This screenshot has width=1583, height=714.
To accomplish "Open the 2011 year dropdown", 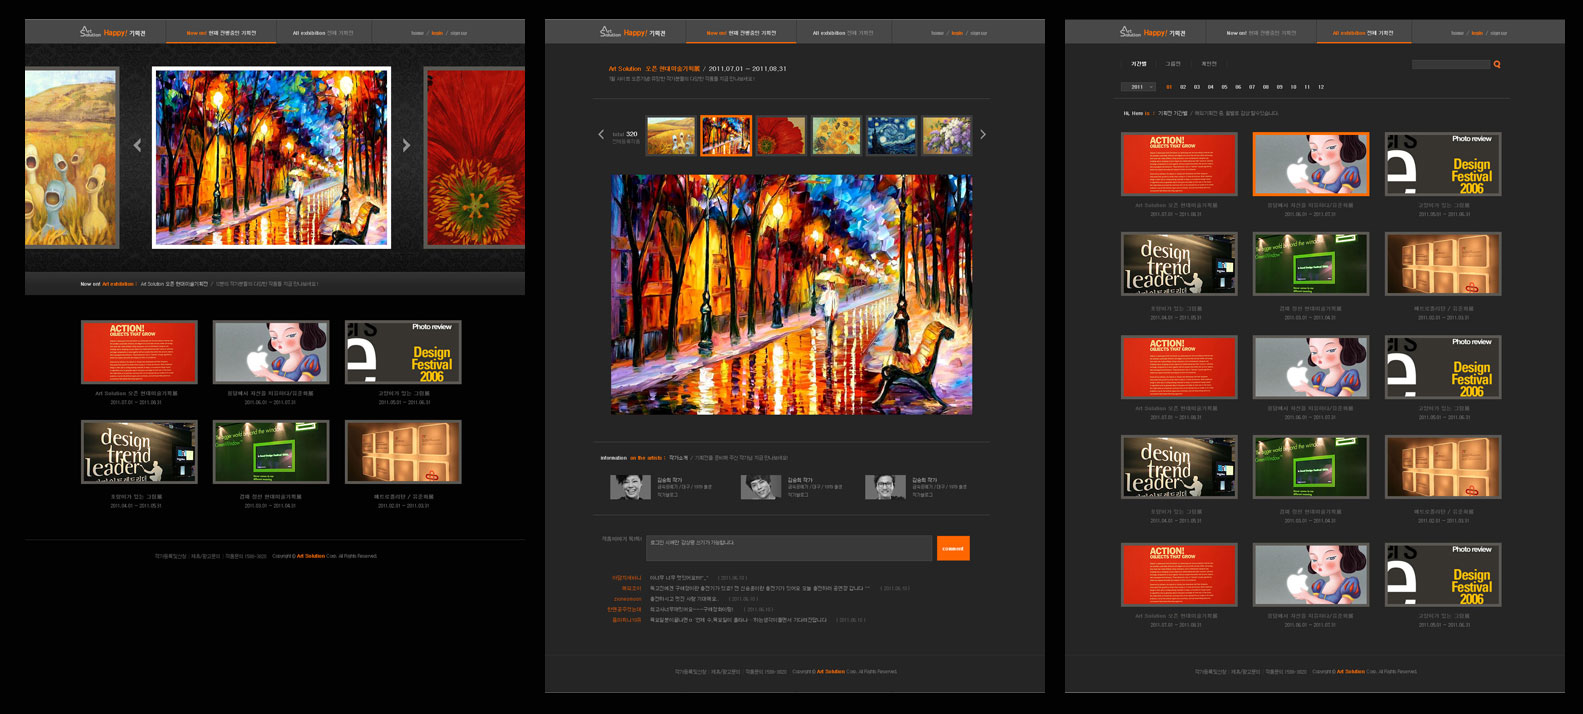I will coord(1138,87).
